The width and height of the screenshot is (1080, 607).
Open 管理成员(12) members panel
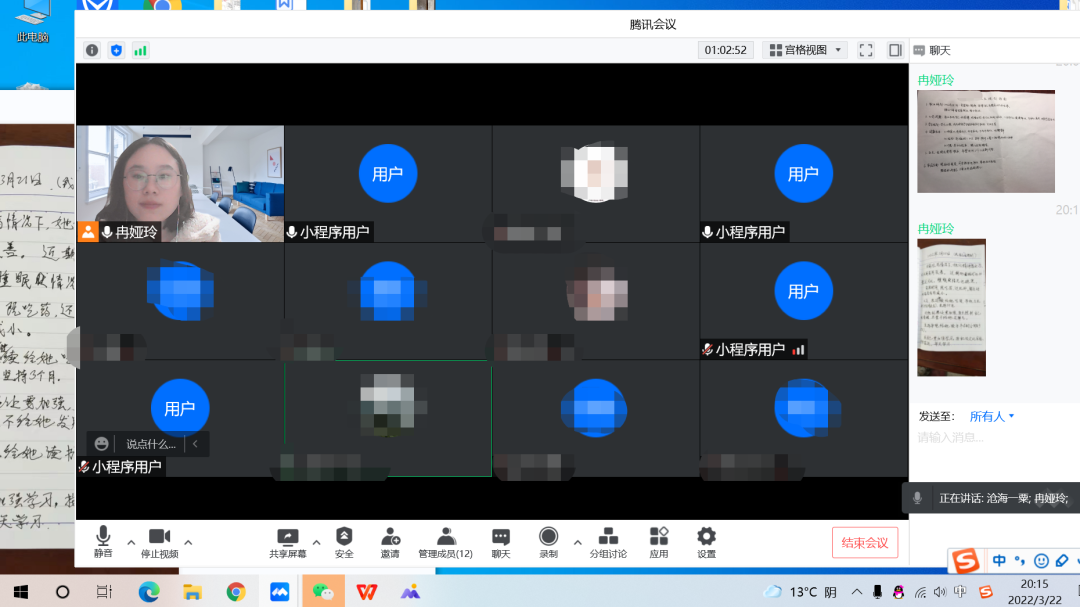point(446,542)
